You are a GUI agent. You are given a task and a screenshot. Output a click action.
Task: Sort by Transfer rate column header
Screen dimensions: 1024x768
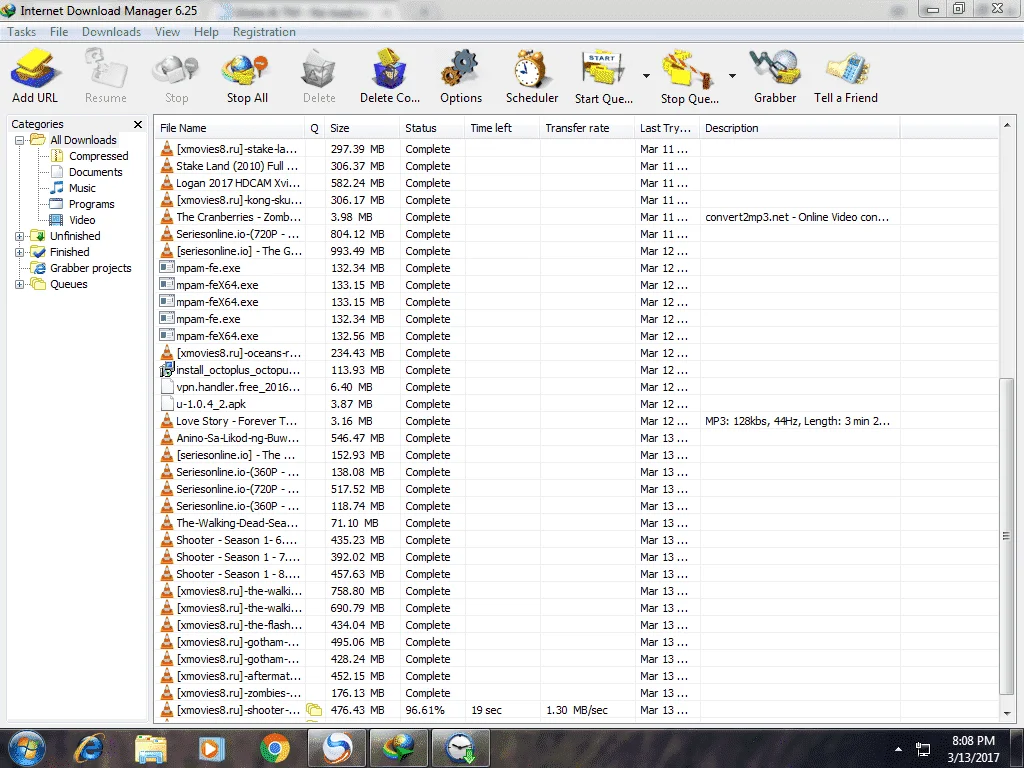point(587,128)
